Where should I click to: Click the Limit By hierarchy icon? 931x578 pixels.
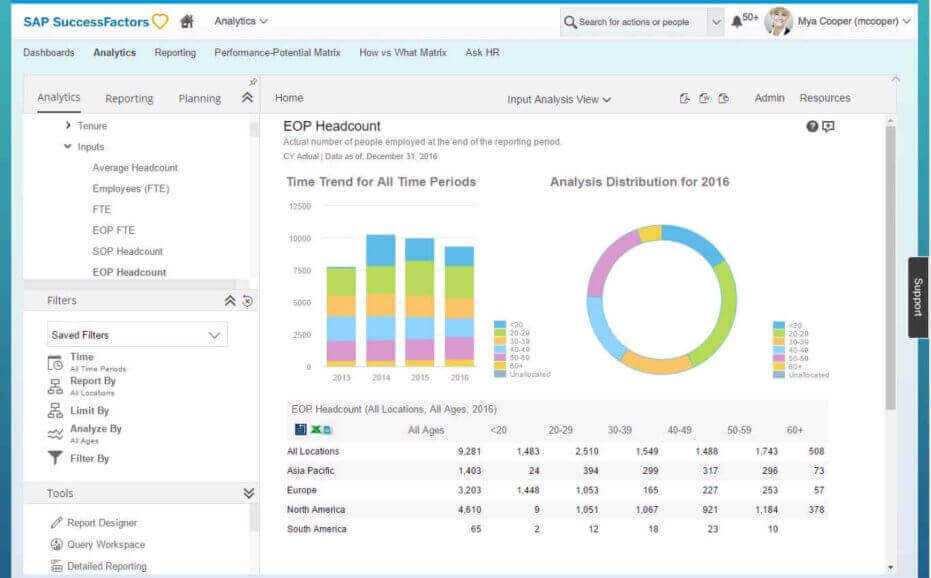pos(55,410)
